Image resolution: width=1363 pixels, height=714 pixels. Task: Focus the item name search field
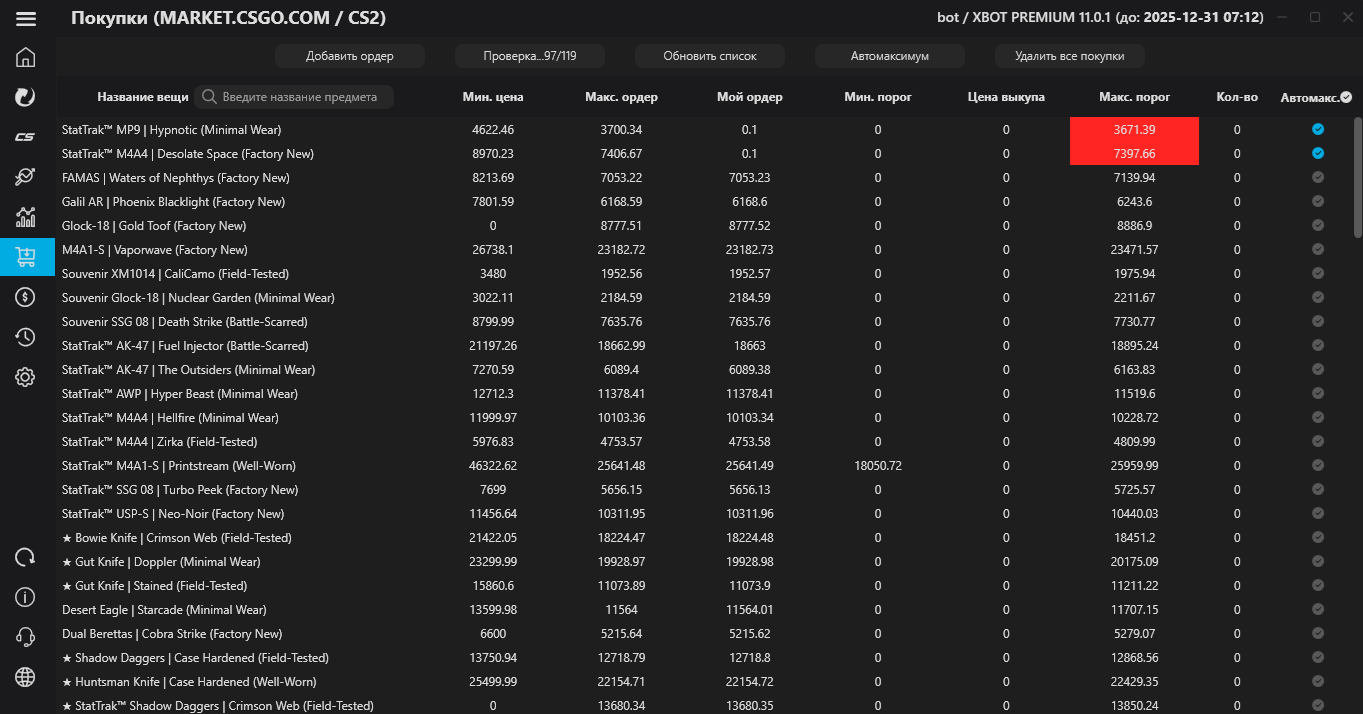tap(299, 97)
